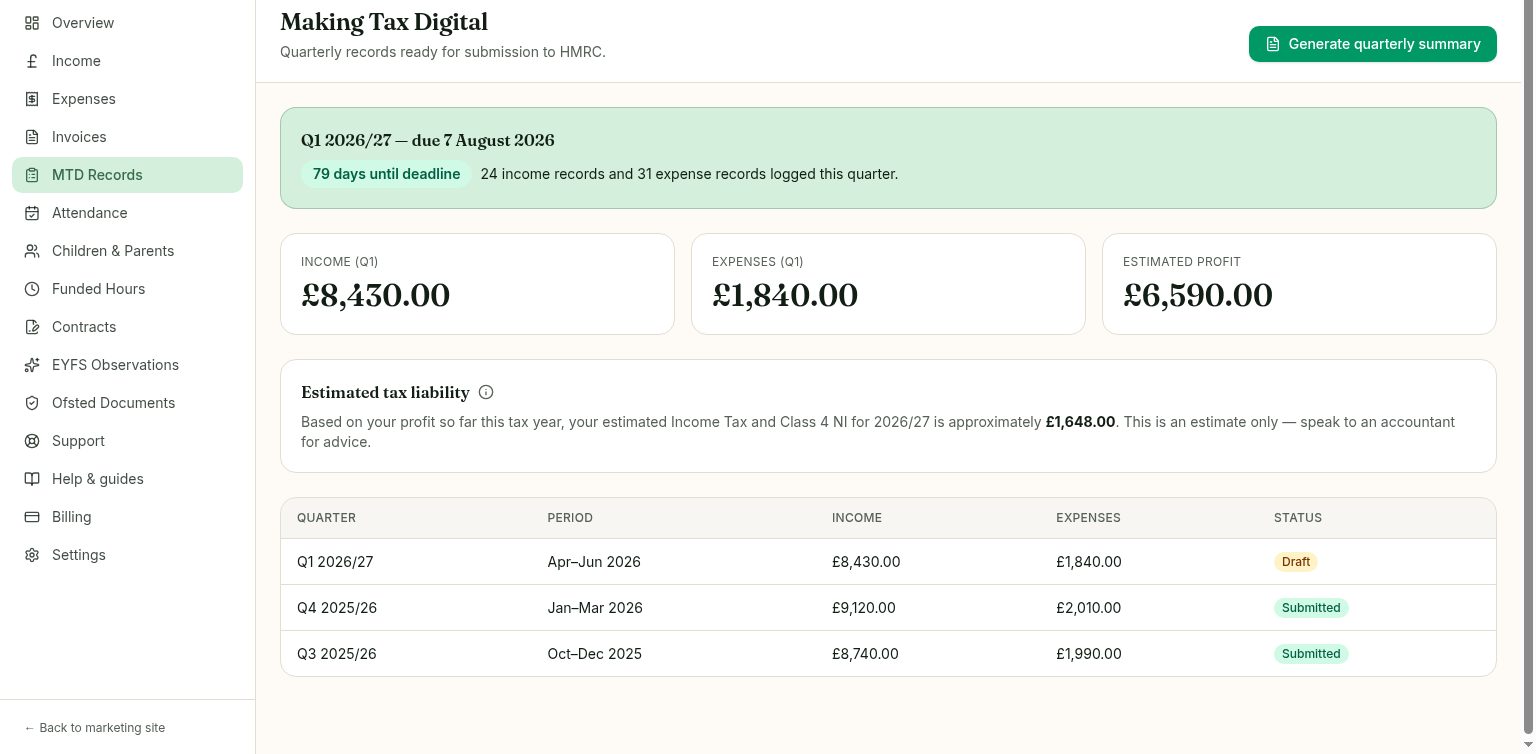This screenshot has height=754, width=1536.
Task: Click Submitted badge for Q3 2025/26
Action: click(x=1311, y=654)
